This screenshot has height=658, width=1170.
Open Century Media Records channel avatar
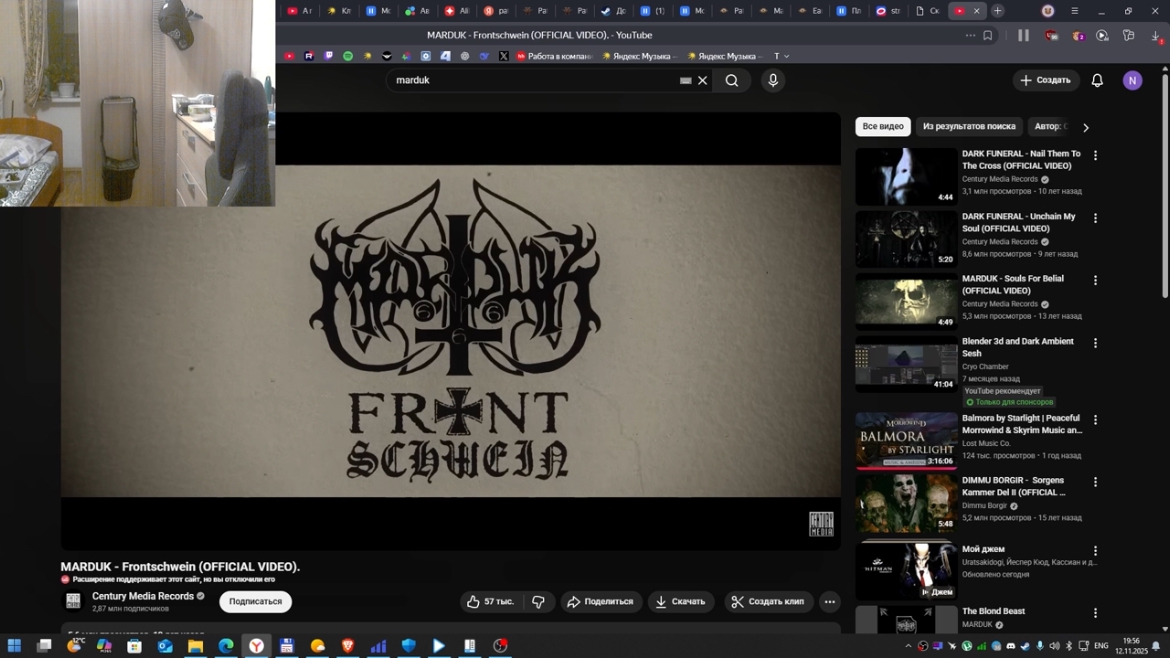coord(73,601)
